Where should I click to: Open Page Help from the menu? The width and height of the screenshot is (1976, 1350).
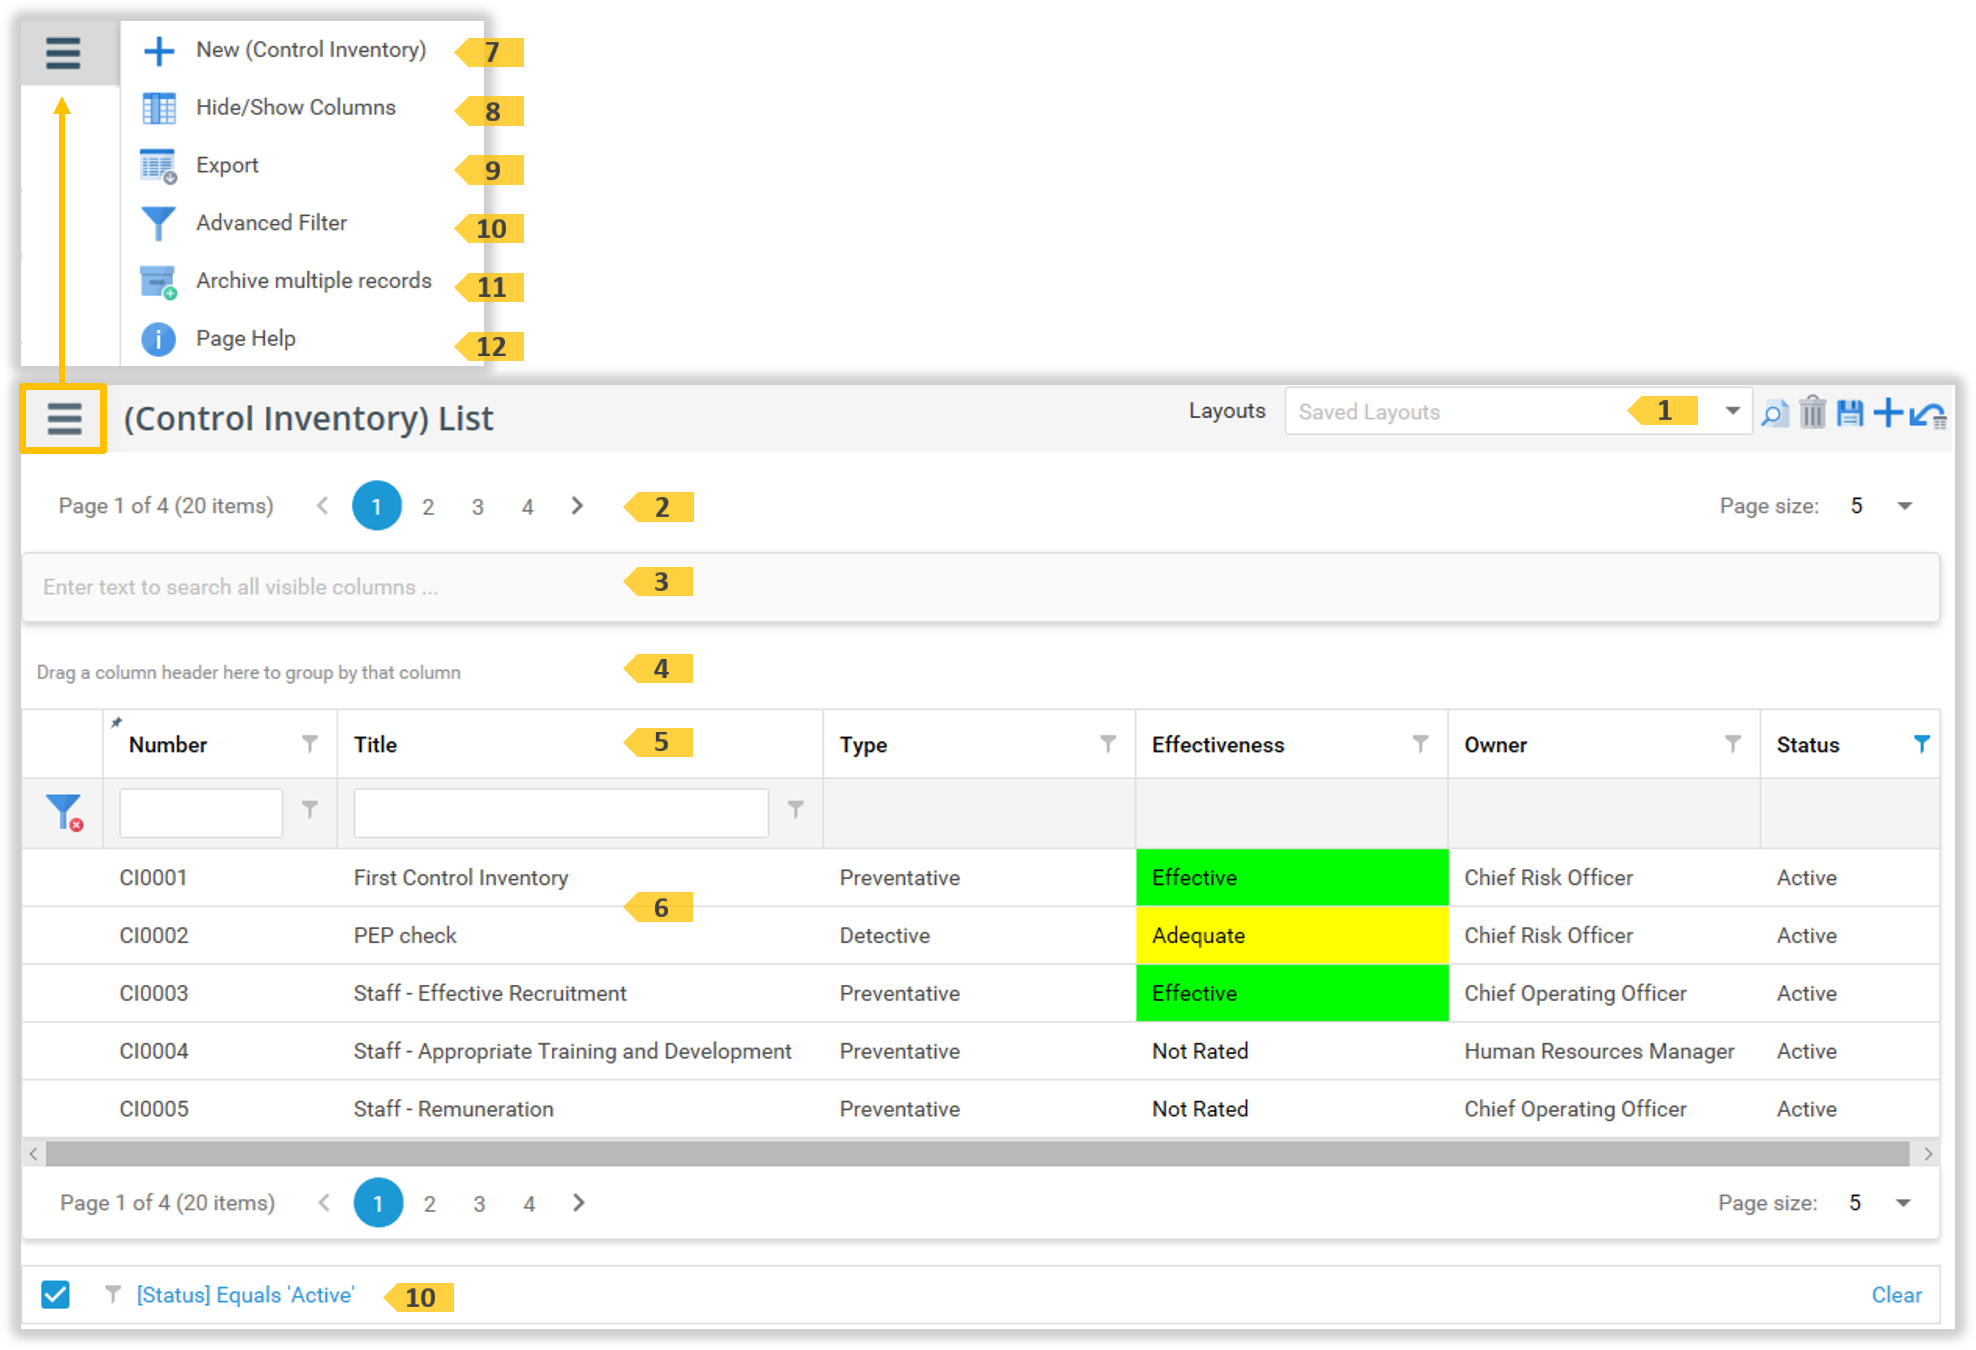click(x=158, y=339)
